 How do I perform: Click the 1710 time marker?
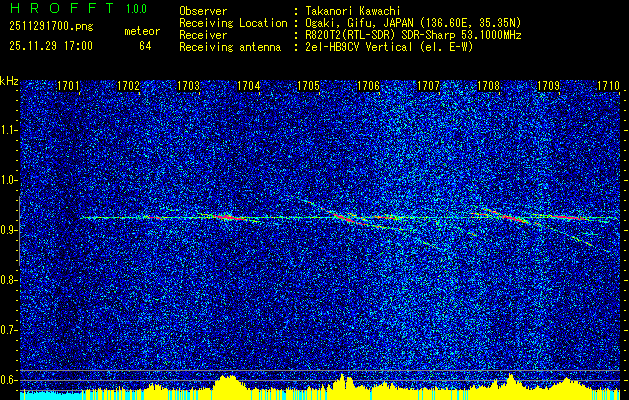pyautogui.click(x=608, y=86)
